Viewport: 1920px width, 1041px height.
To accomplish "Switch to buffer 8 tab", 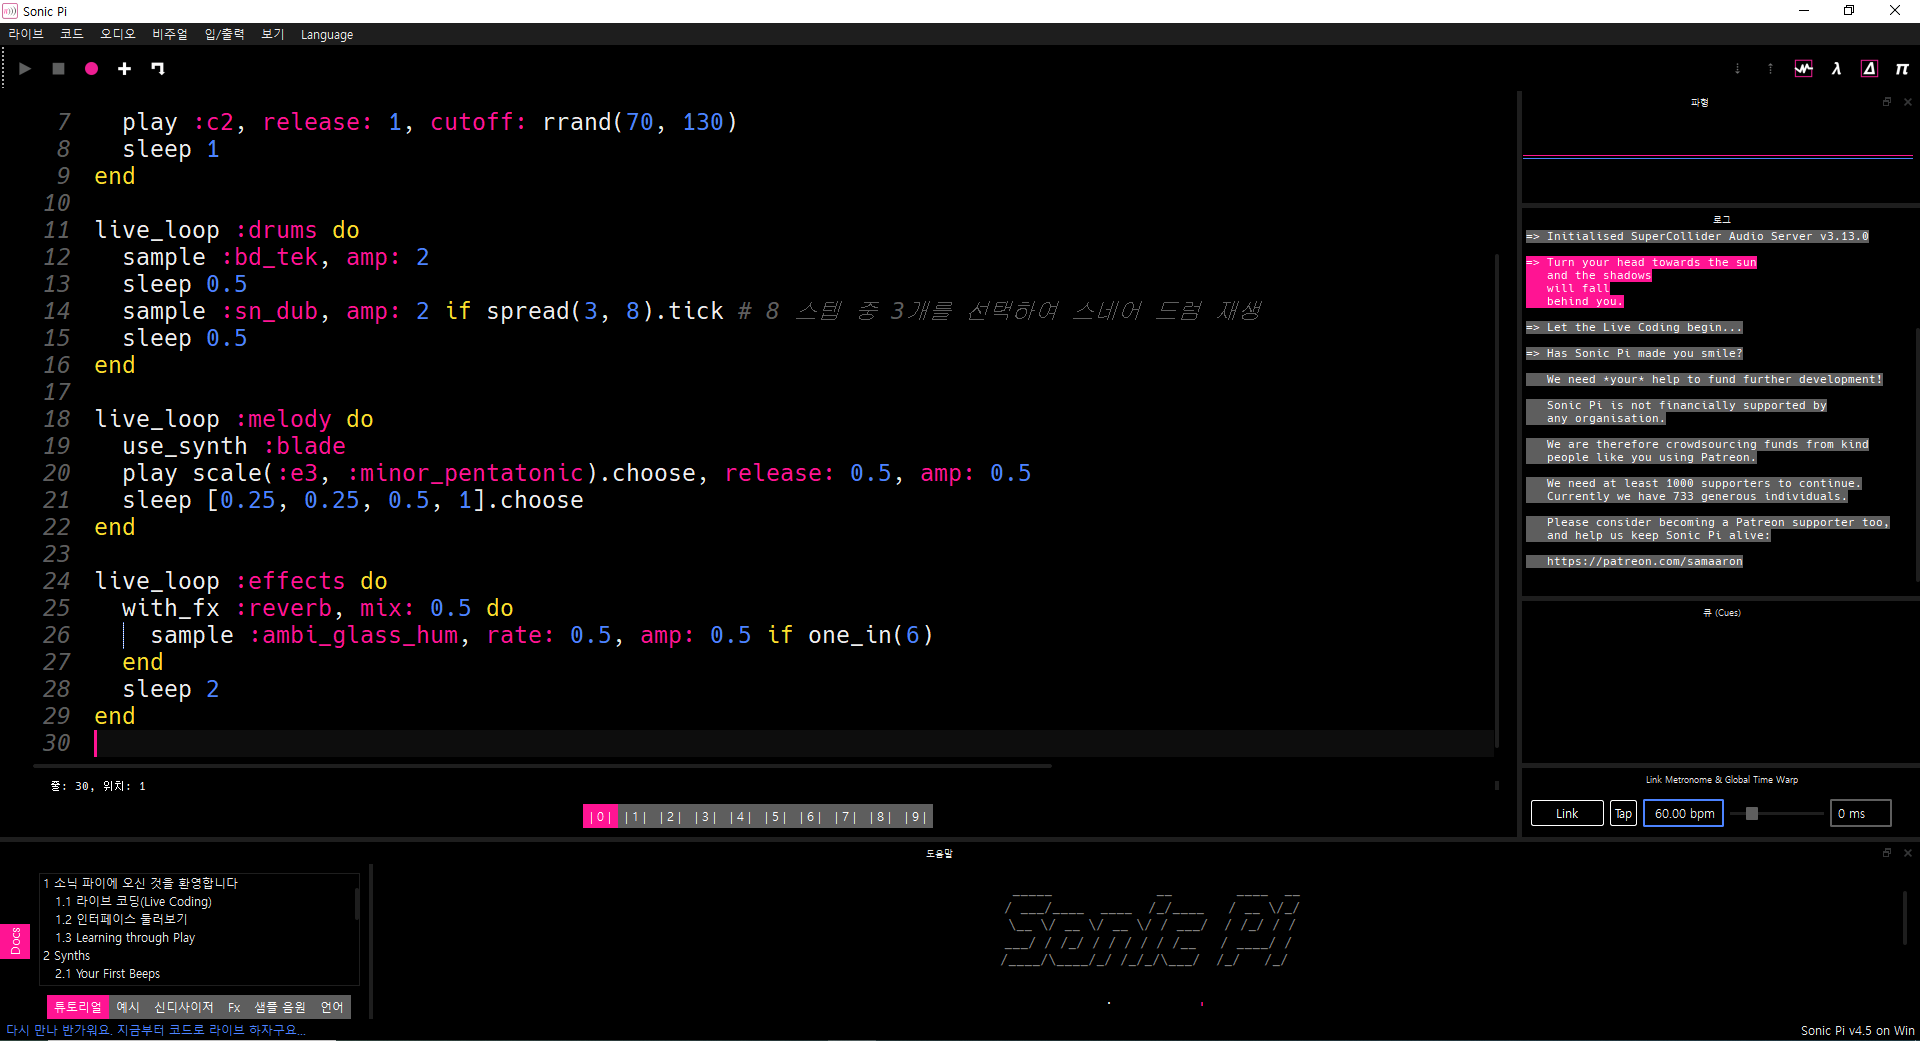I will tap(880, 817).
